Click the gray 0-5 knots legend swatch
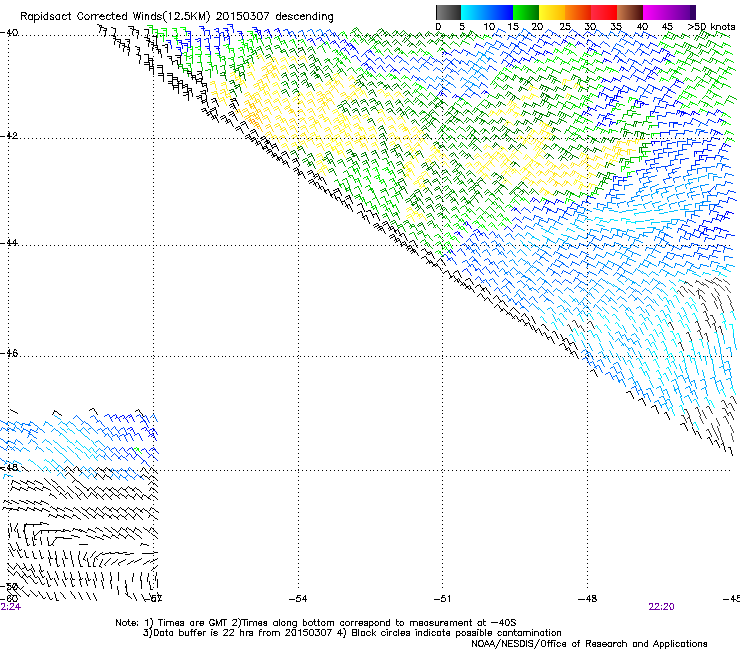This screenshot has width=740, height=650. point(448,12)
